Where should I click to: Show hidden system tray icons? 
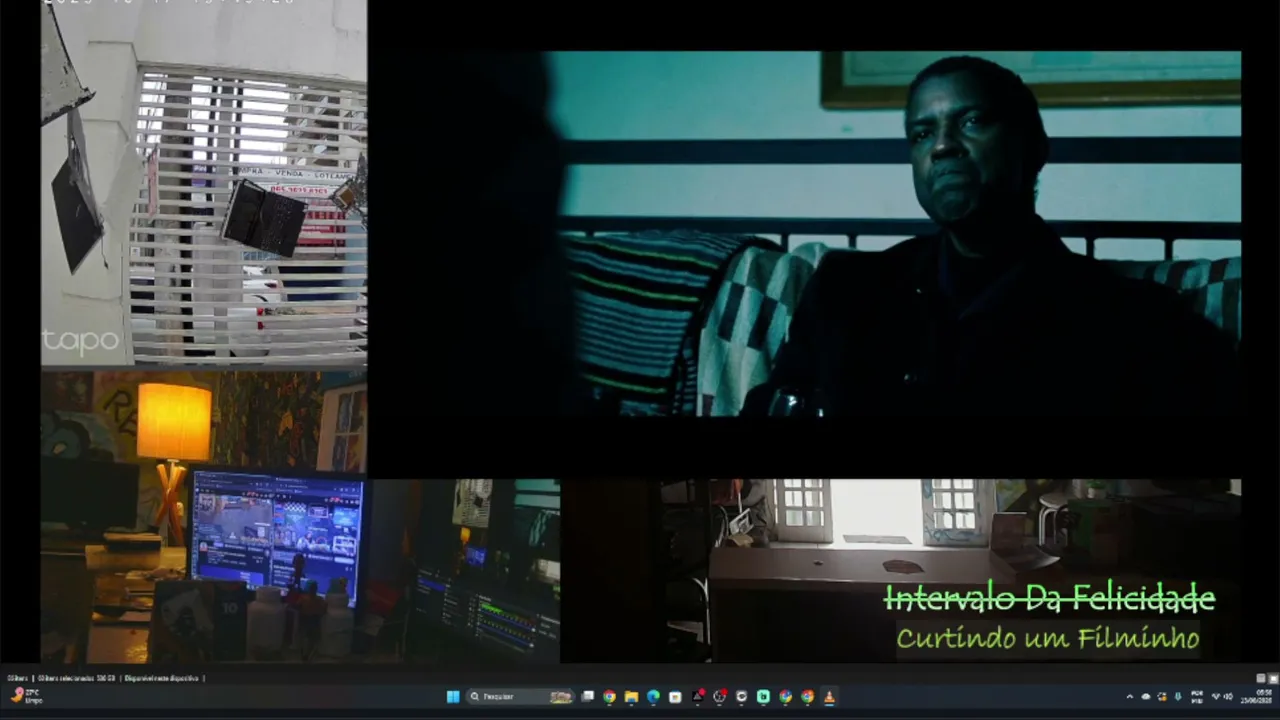point(1130,697)
